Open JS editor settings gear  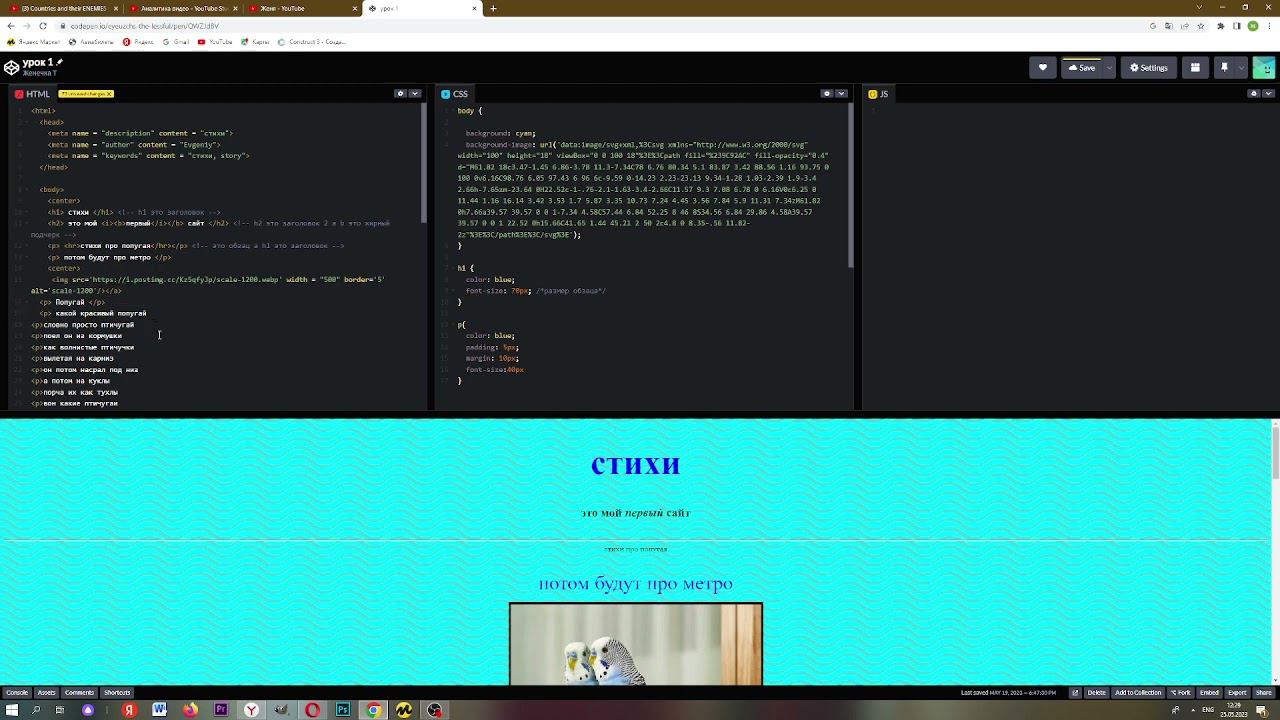1253,94
